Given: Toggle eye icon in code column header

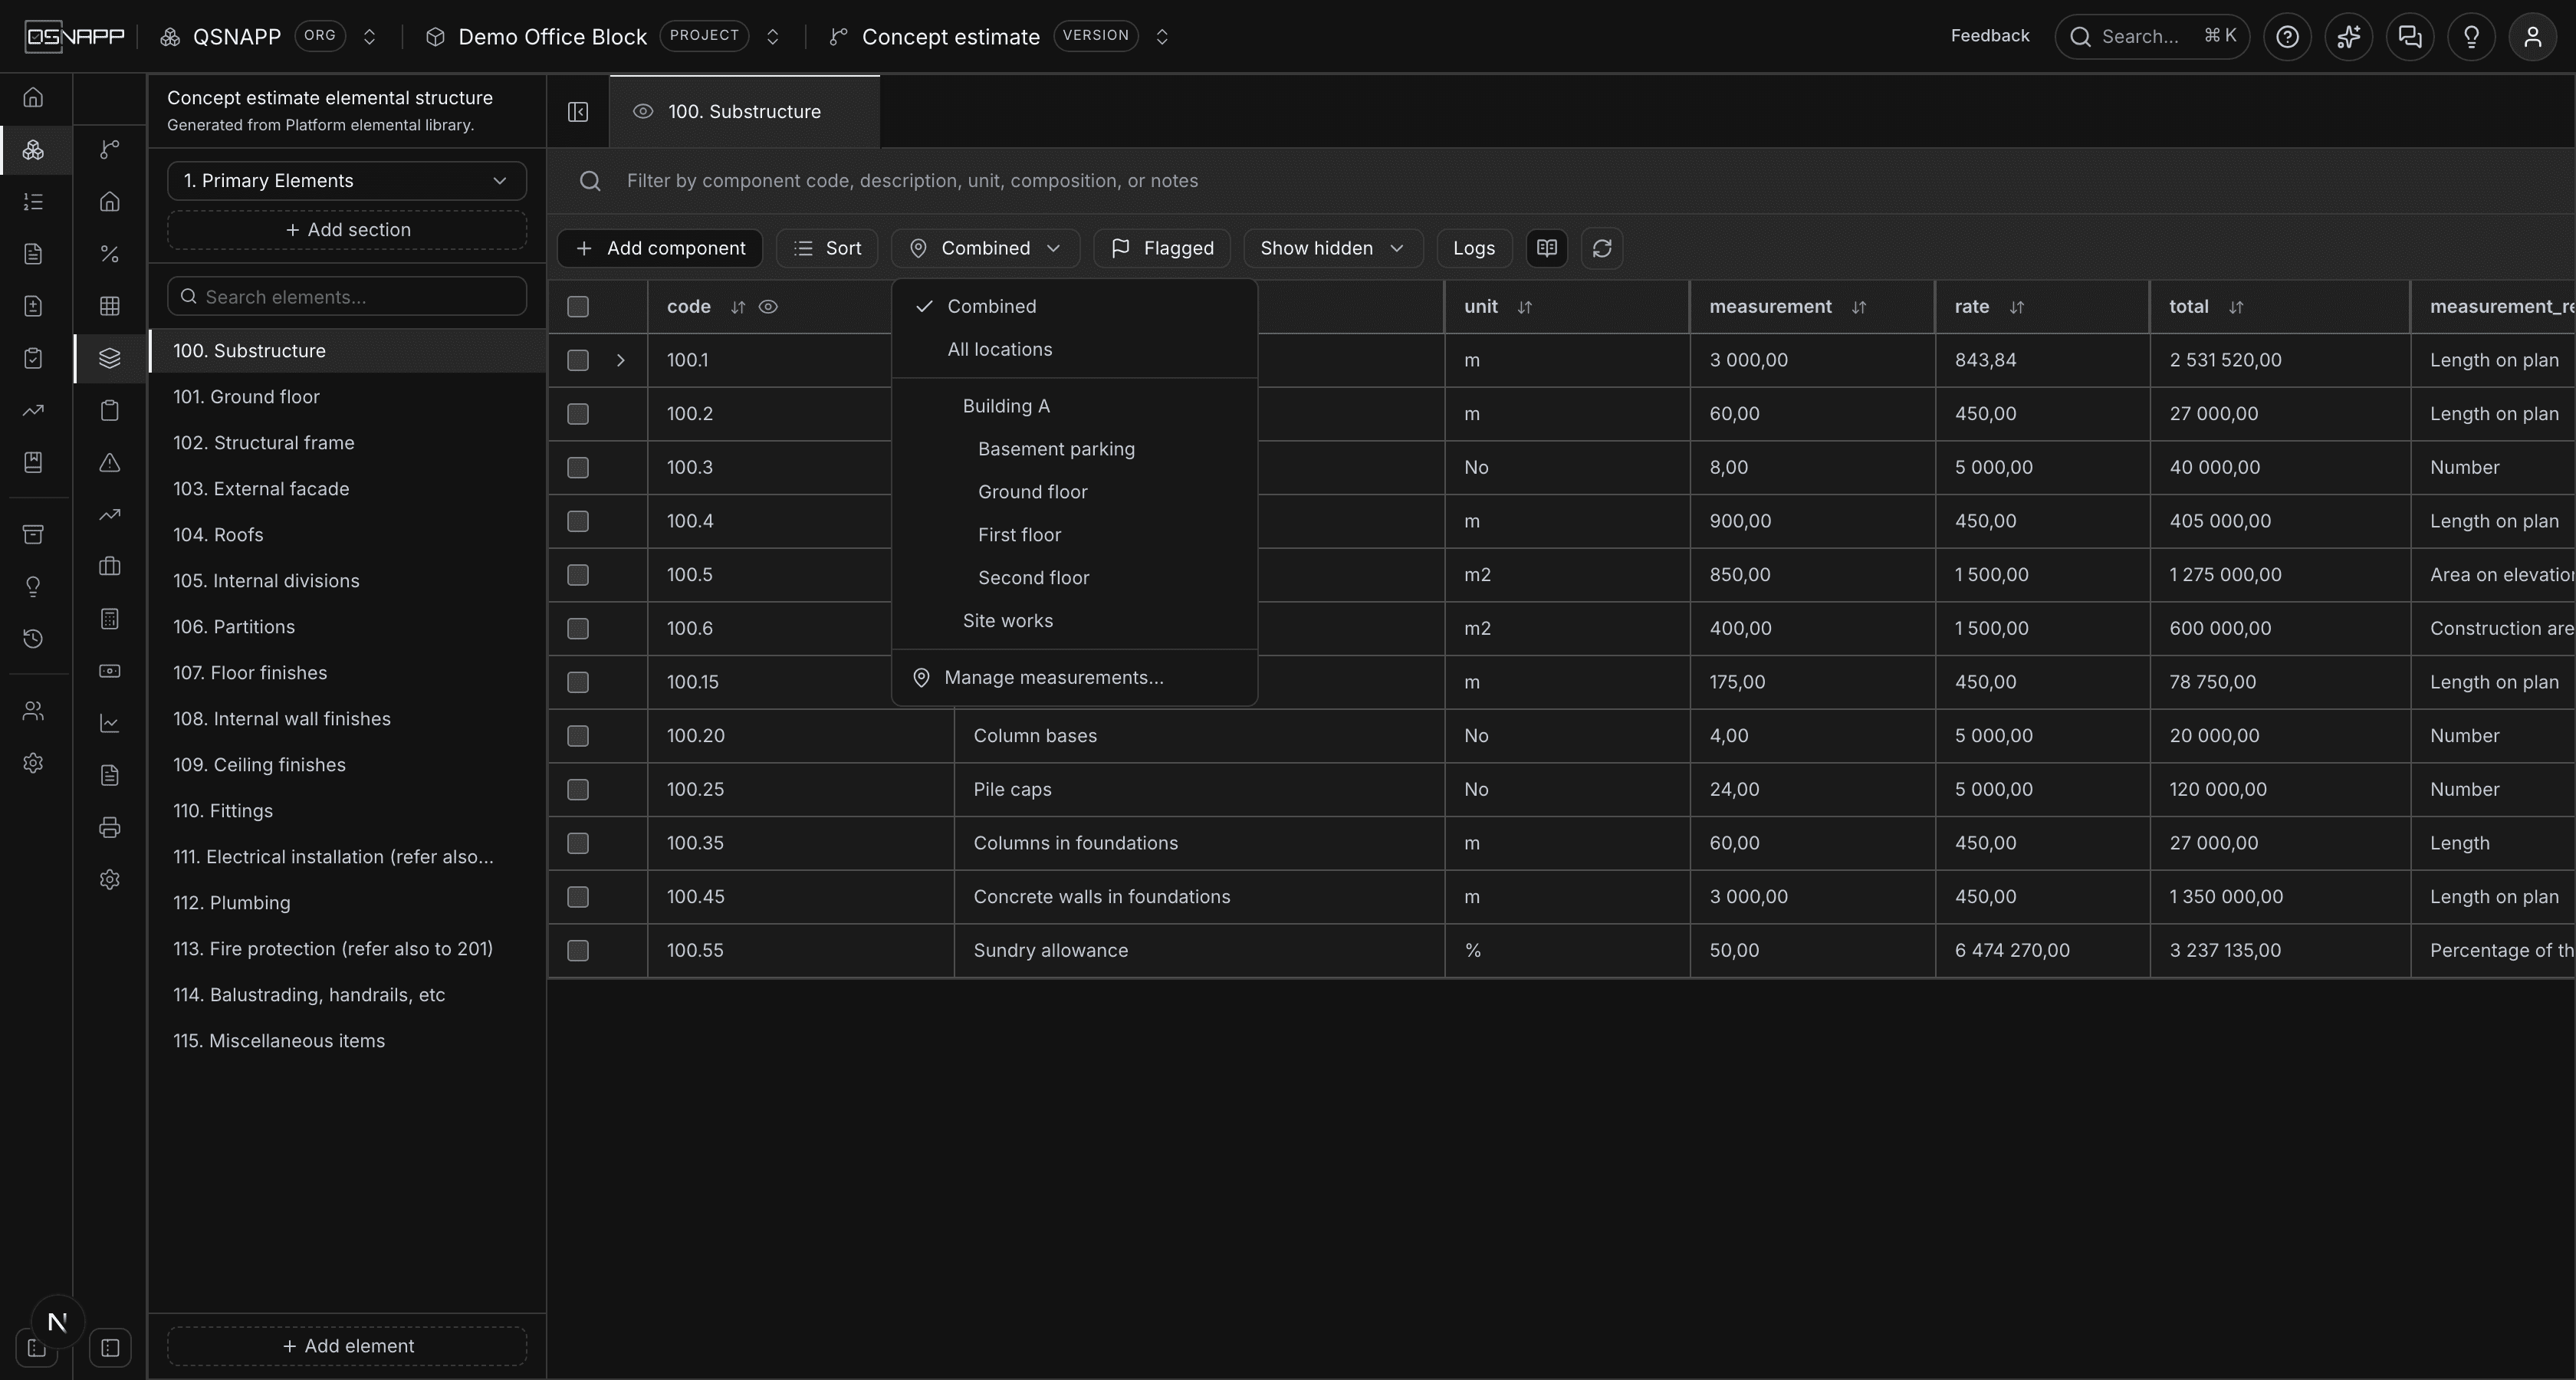Looking at the screenshot, I should pyautogui.click(x=768, y=307).
